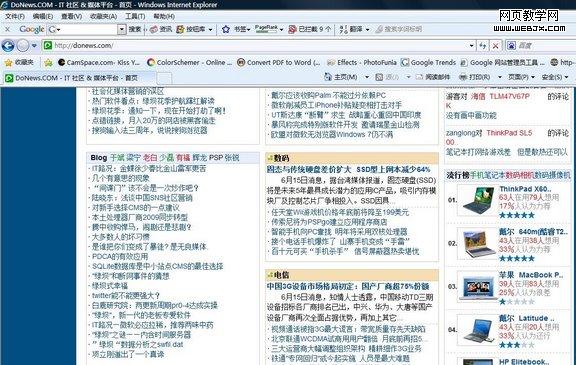Click the 戴尔 640m laptop thumbnail

[479, 243]
